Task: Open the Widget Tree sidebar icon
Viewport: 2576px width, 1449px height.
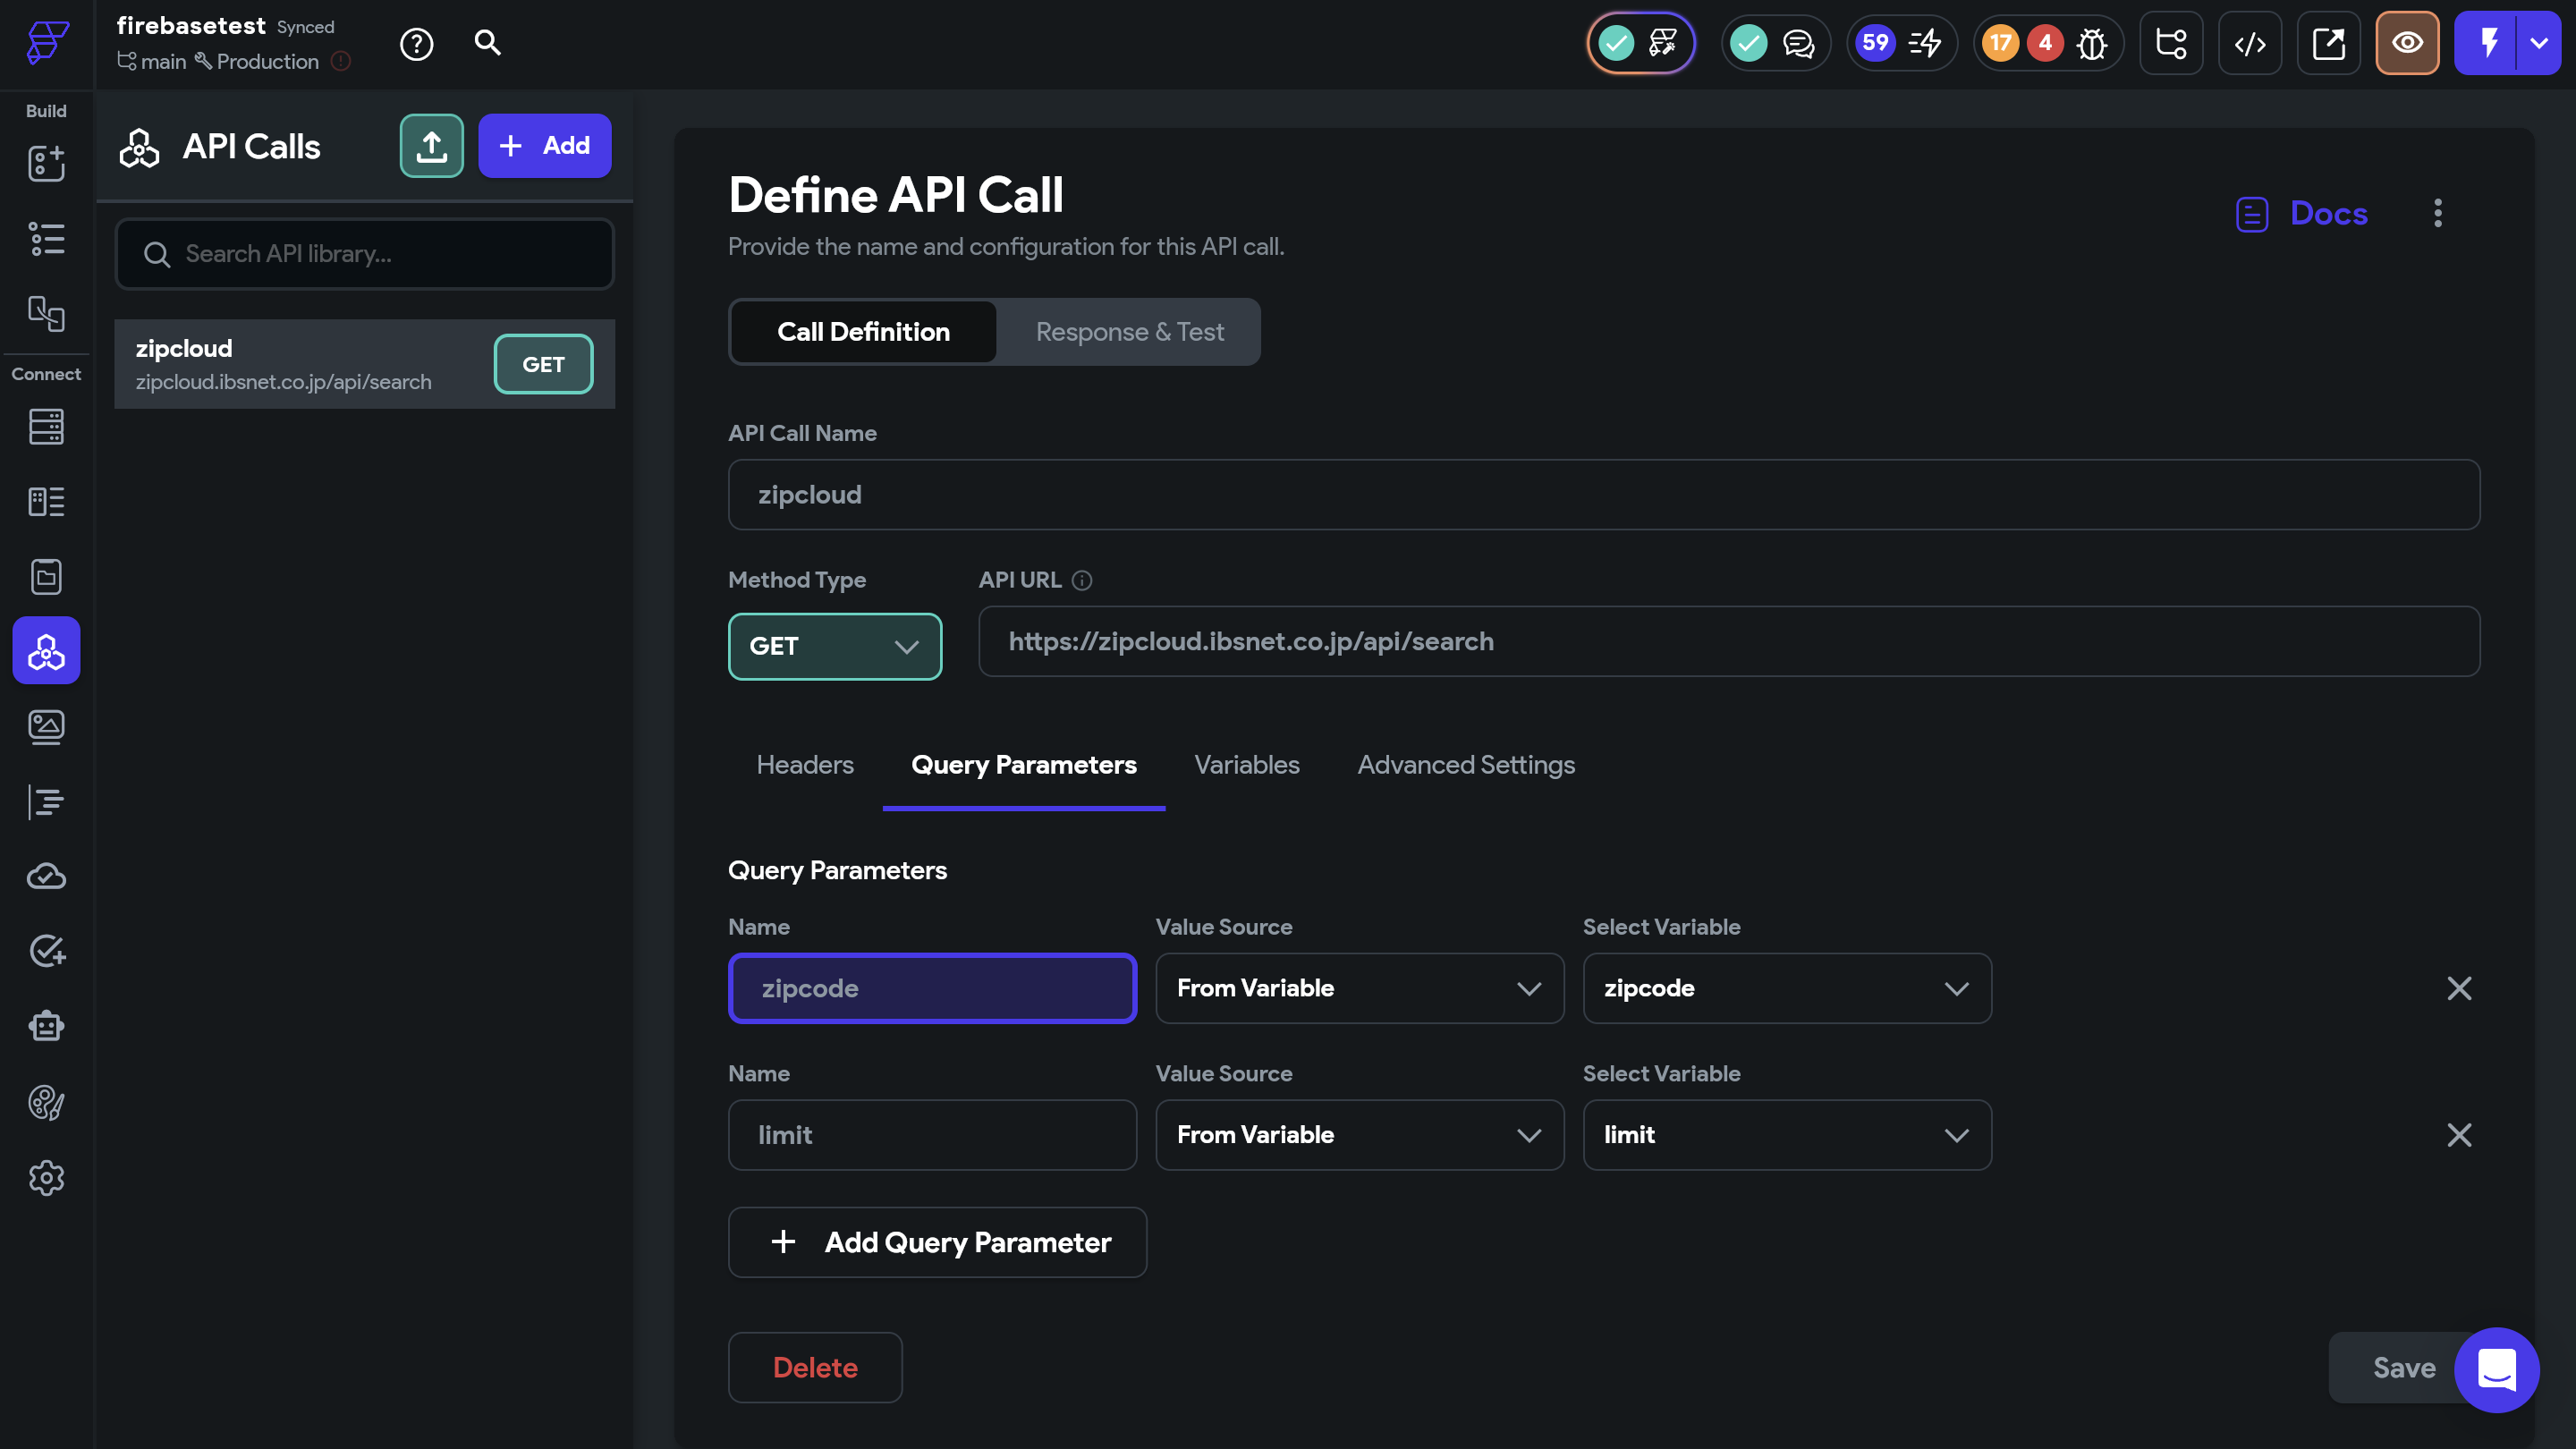Action: click(46, 239)
